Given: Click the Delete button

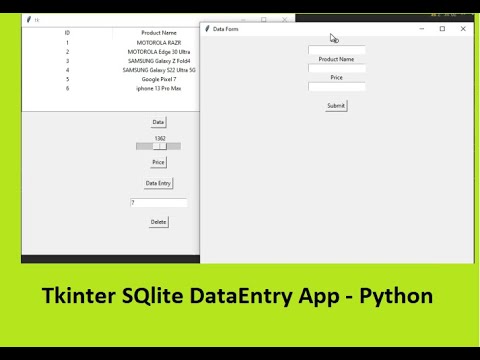Looking at the screenshot, I should pyautogui.click(x=158, y=222).
